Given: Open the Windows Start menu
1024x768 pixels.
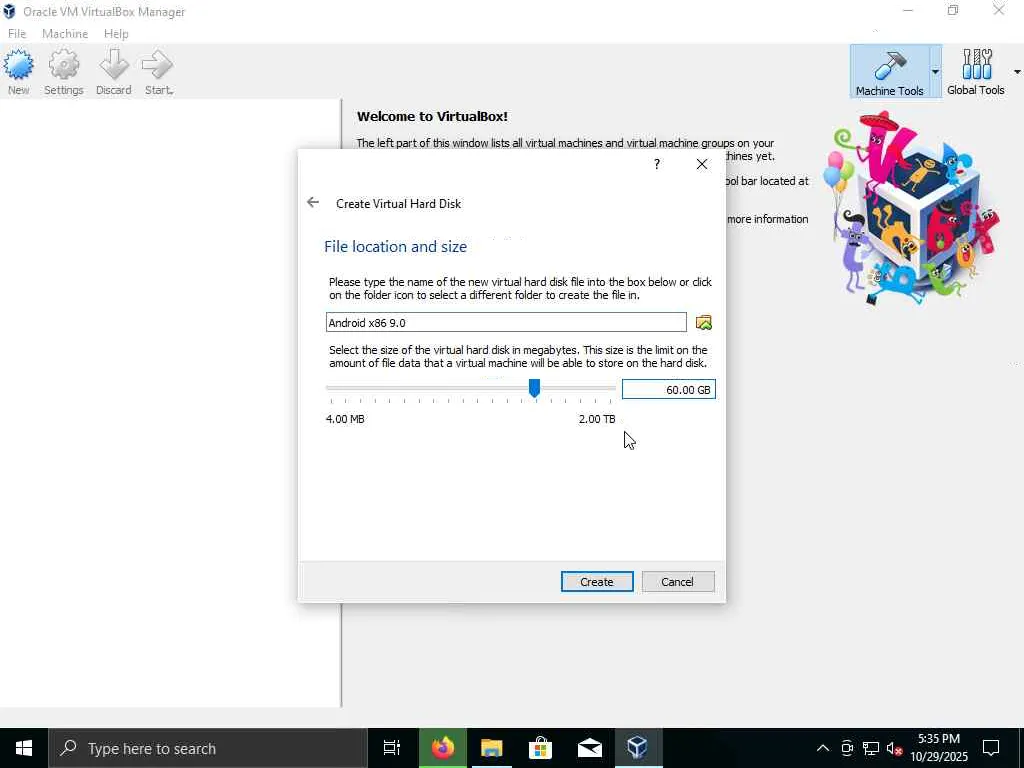Looking at the screenshot, I should (x=24, y=748).
